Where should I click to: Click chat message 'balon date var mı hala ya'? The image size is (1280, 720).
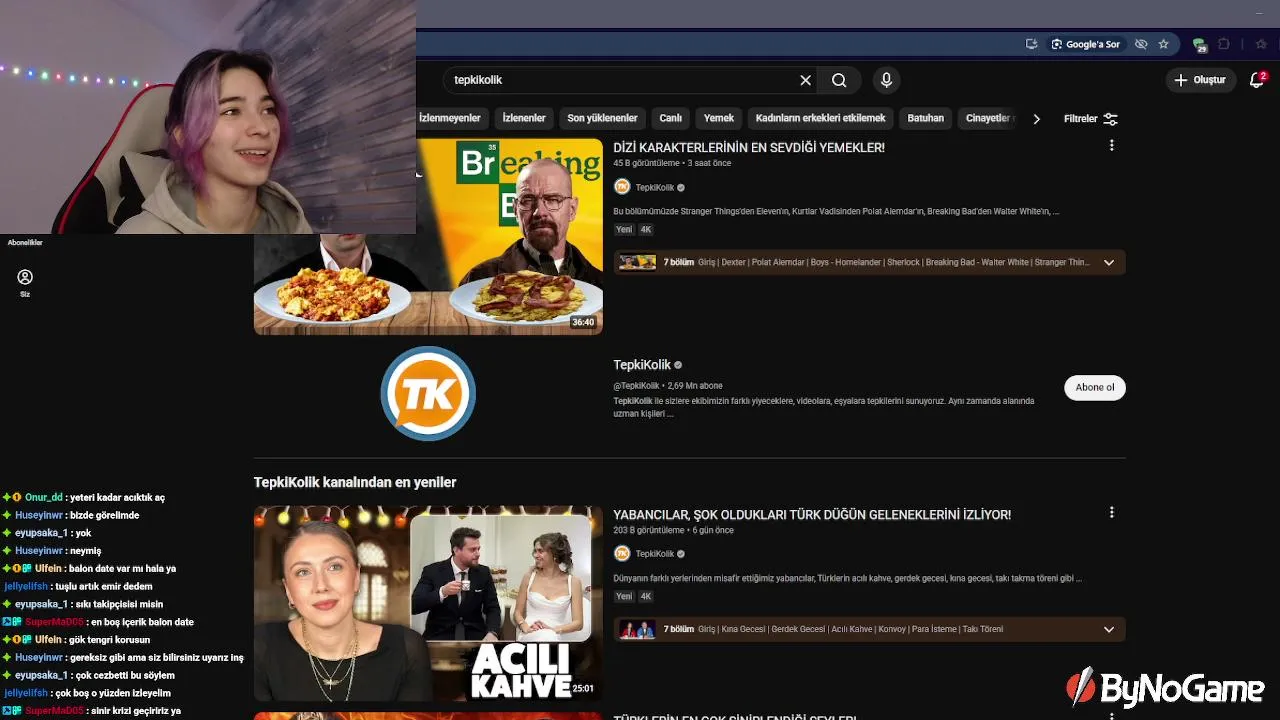pos(122,568)
